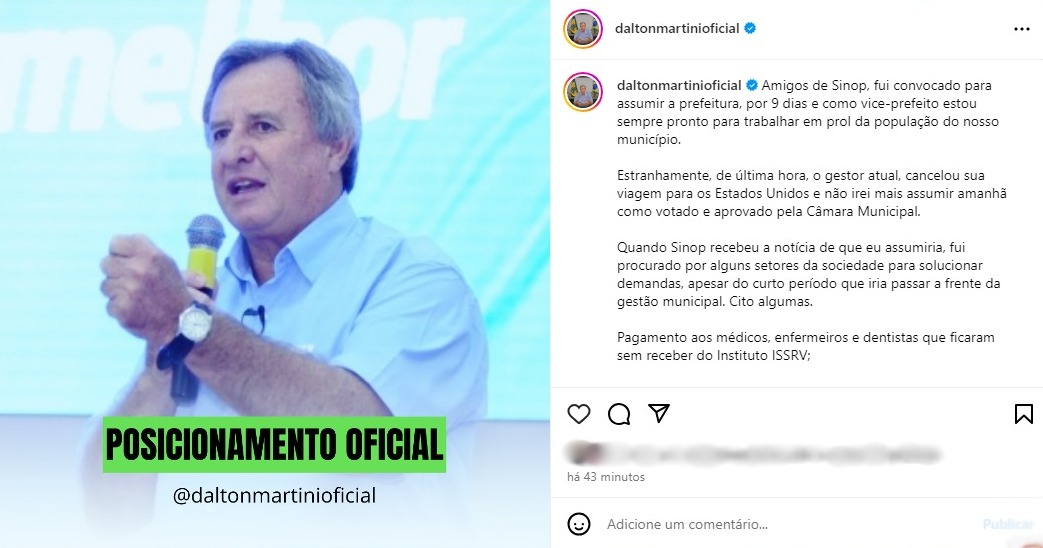Click the 'há 43 minutos' timestamp

(x=606, y=477)
